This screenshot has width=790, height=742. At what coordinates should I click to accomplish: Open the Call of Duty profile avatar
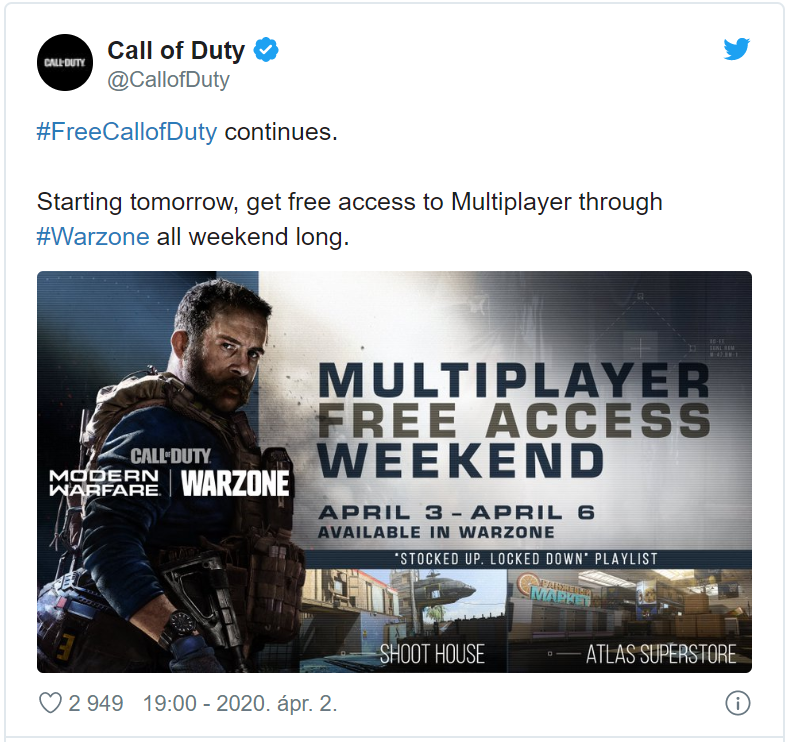65,62
